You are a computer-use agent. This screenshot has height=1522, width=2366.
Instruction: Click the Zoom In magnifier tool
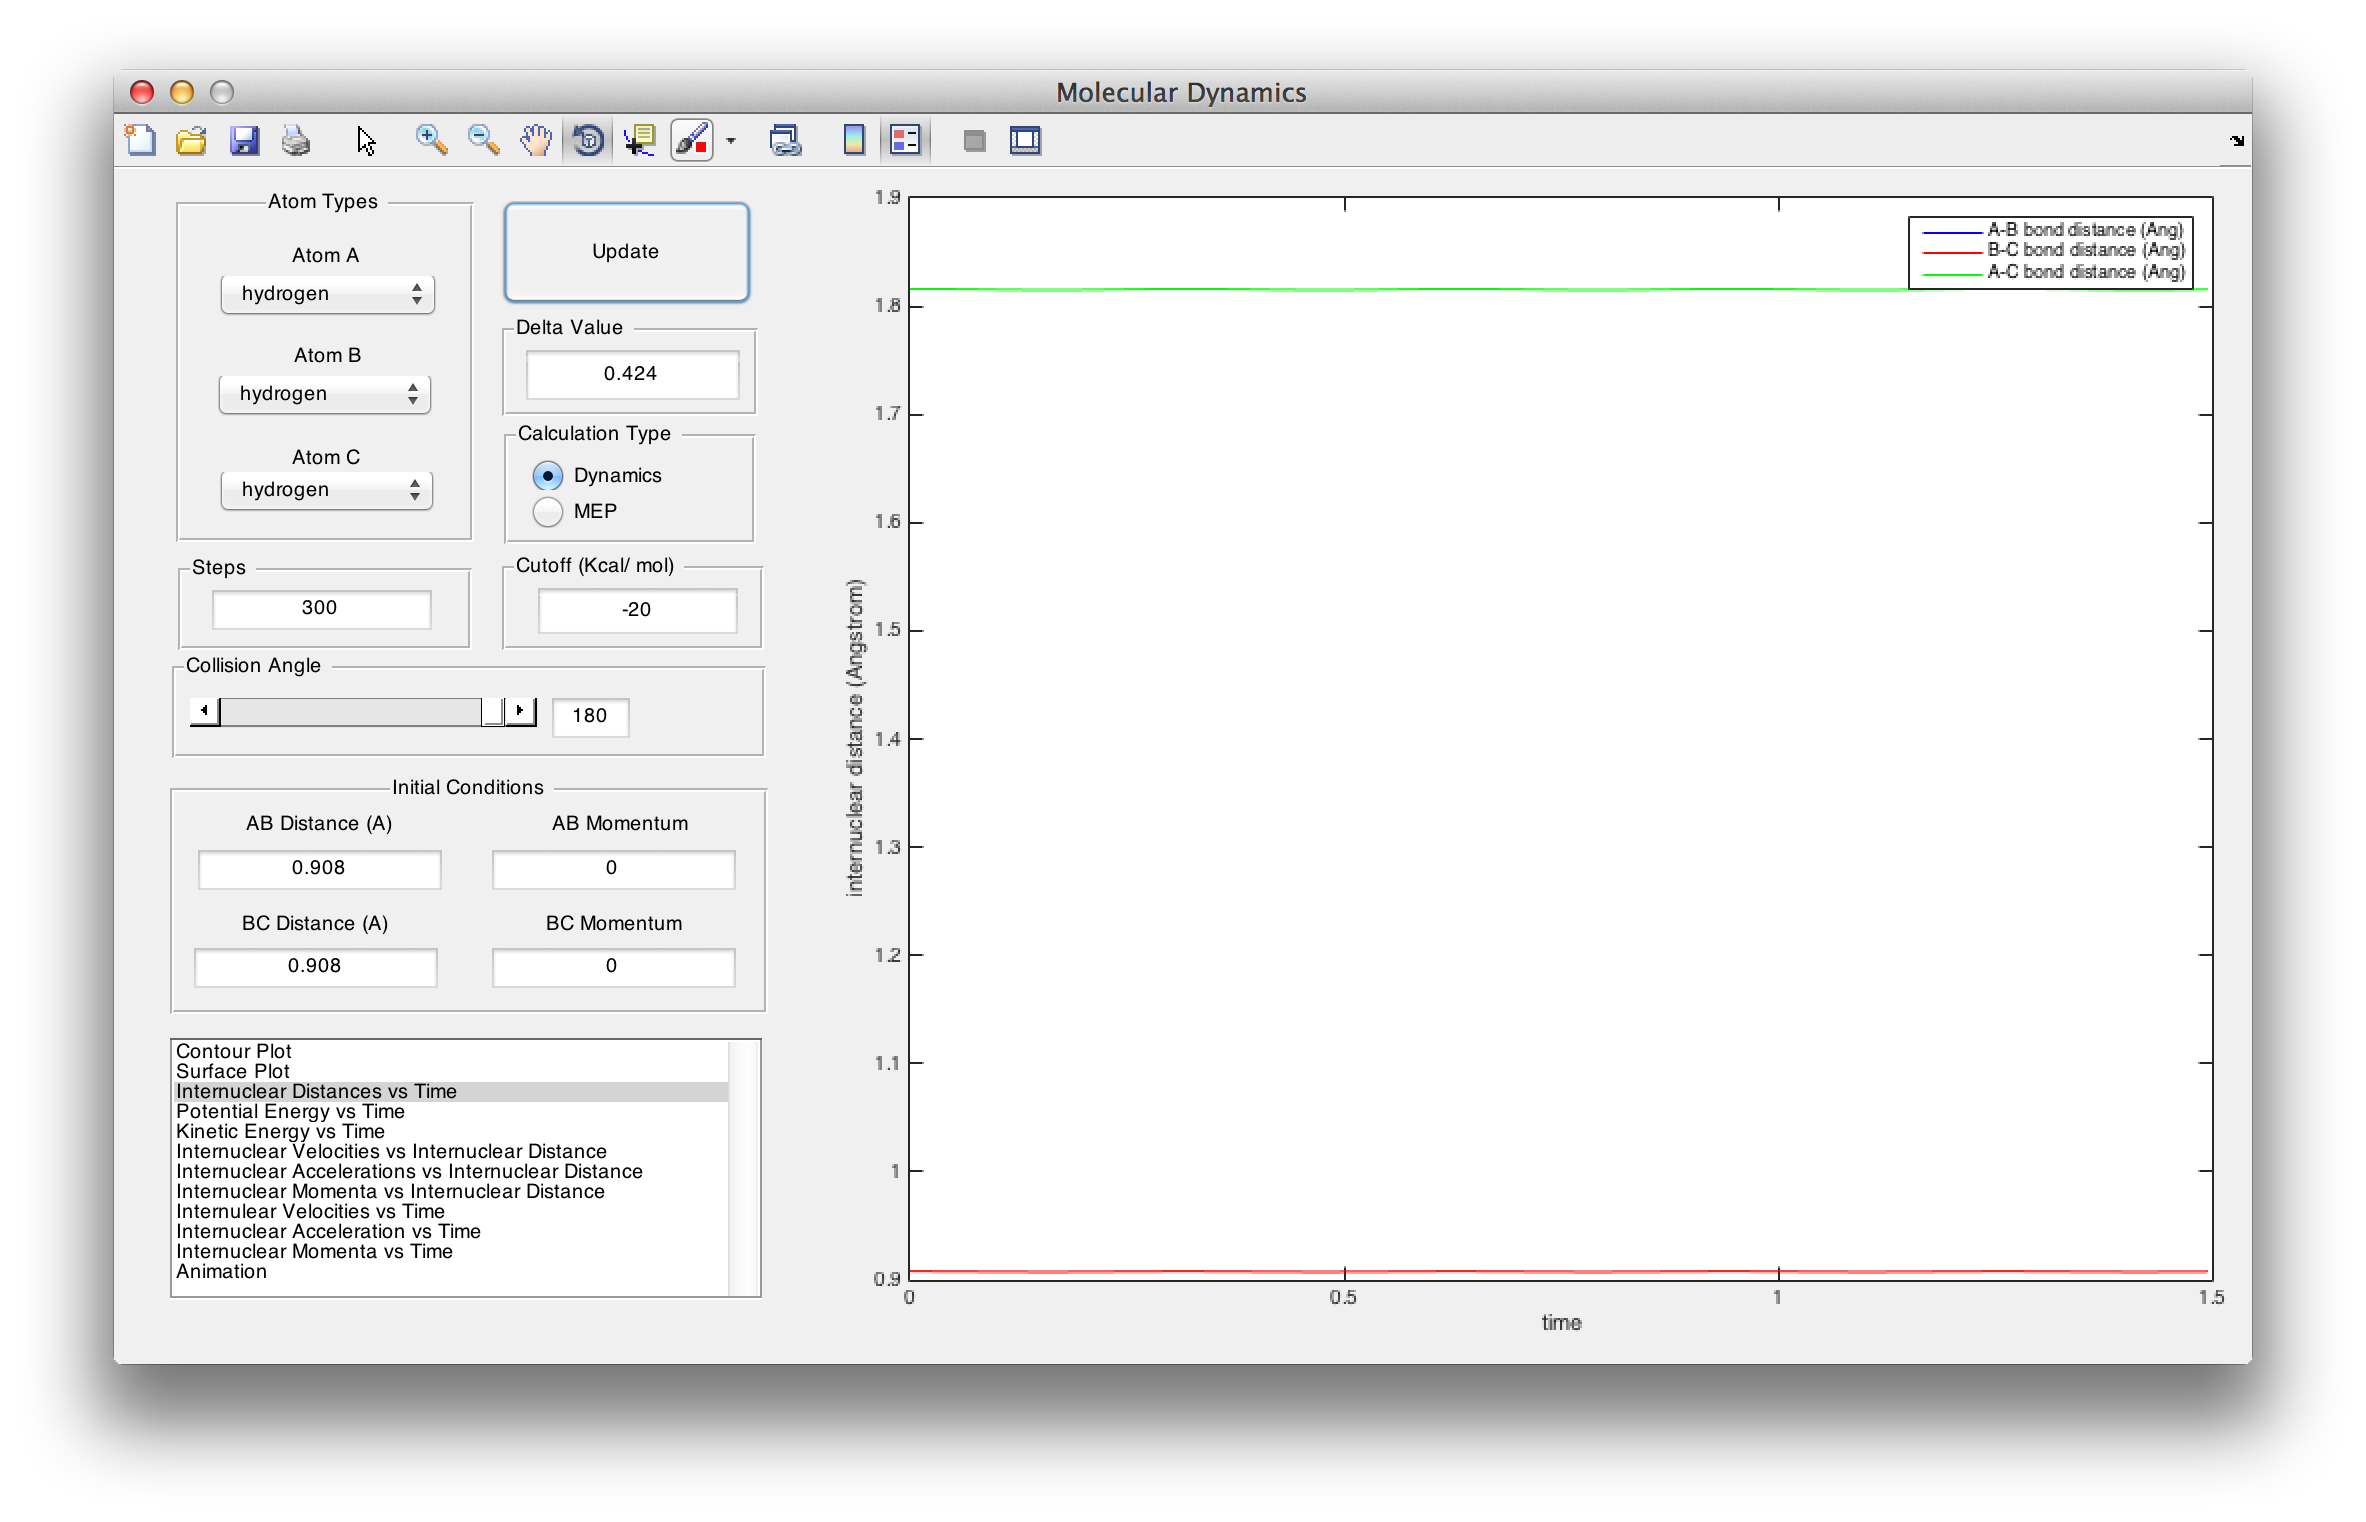pos(431,140)
